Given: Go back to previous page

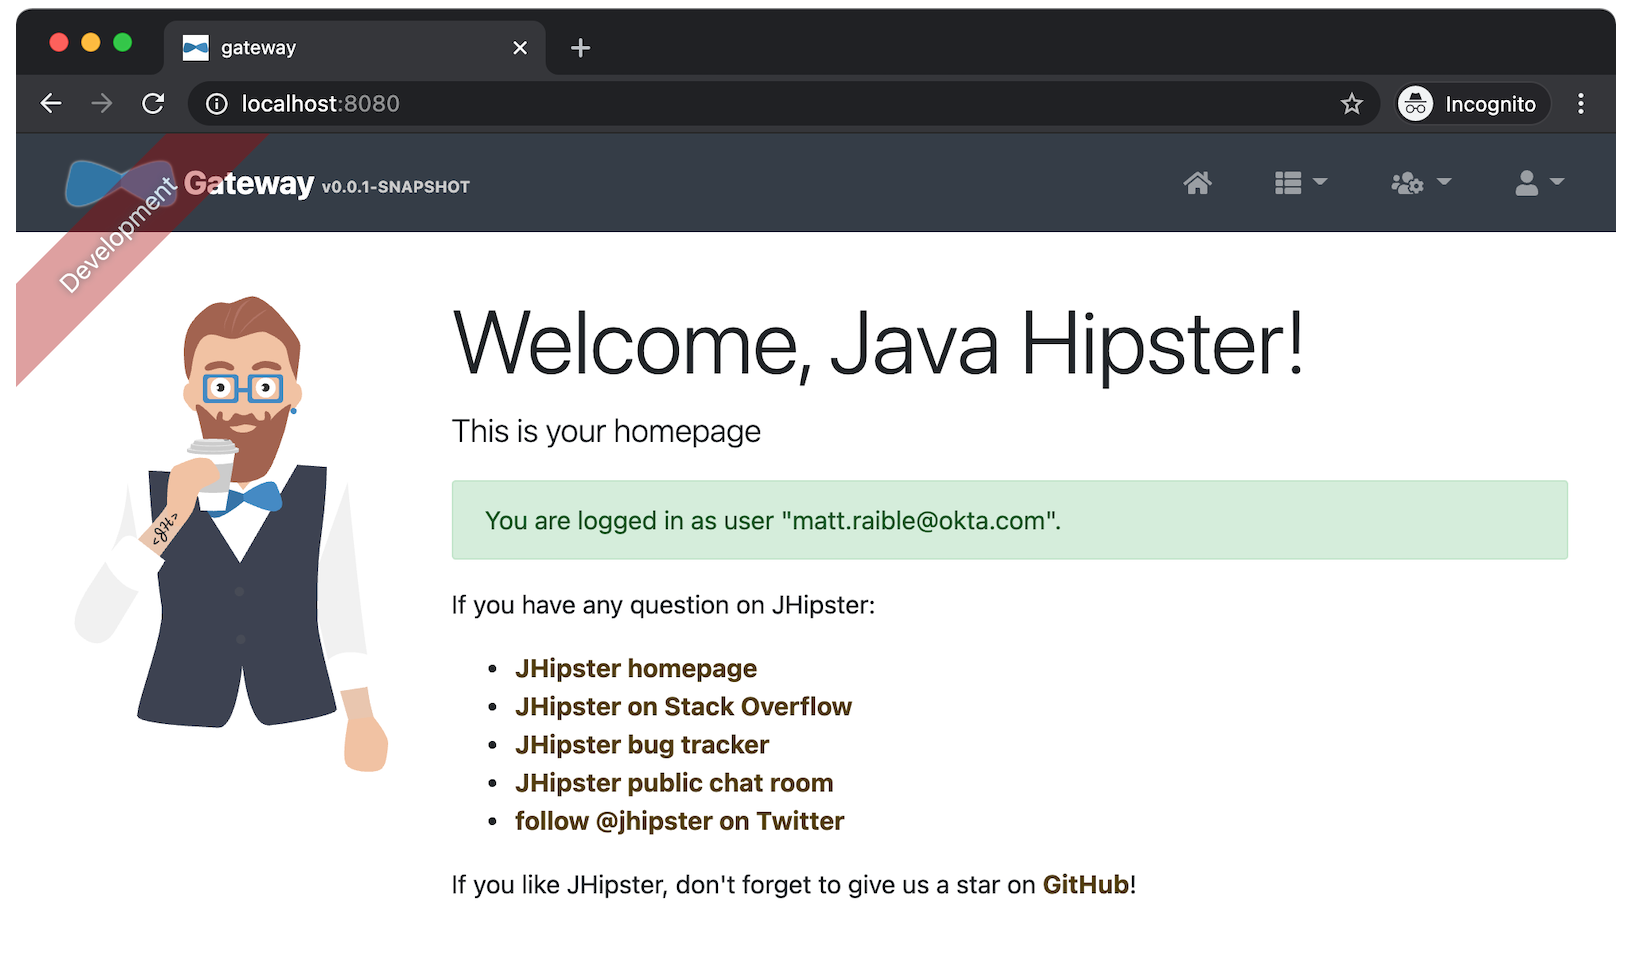Looking at the screenshot, I should 51,104.
